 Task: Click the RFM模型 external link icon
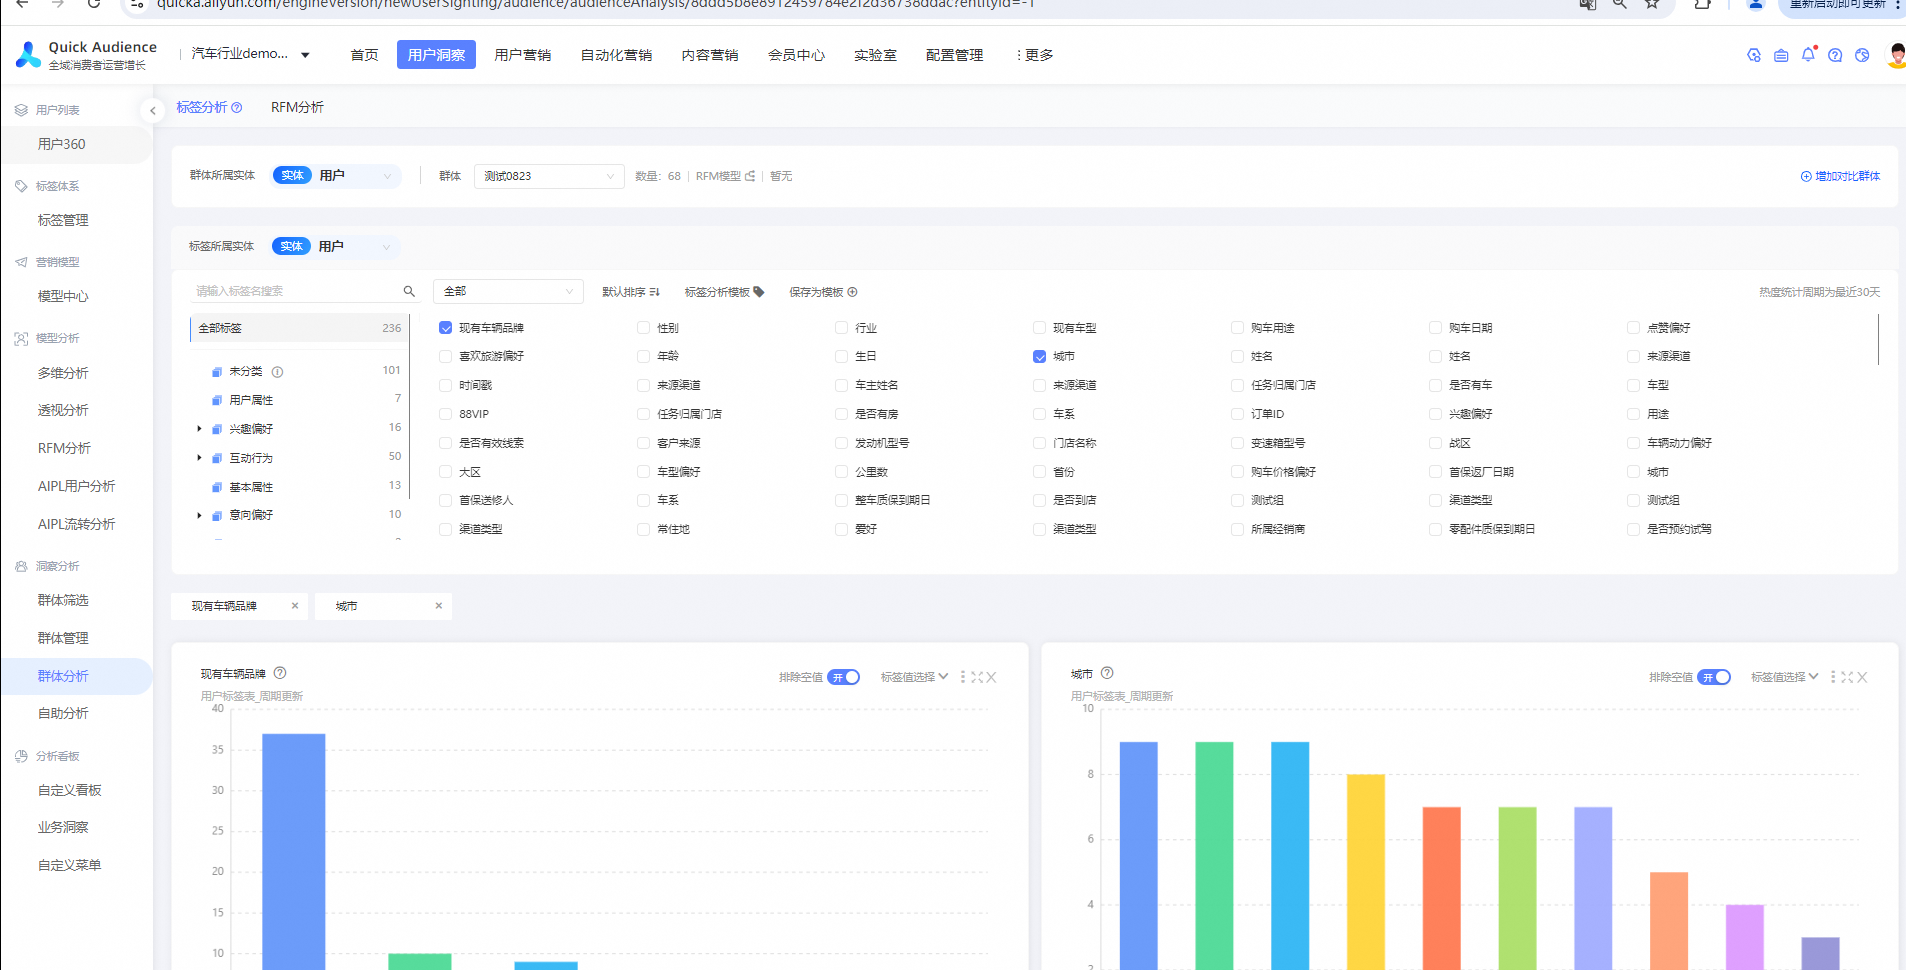tap(750, 176)
